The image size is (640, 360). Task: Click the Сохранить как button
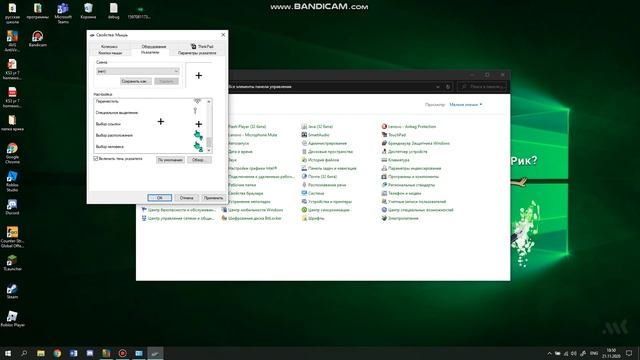pos(136,81)
